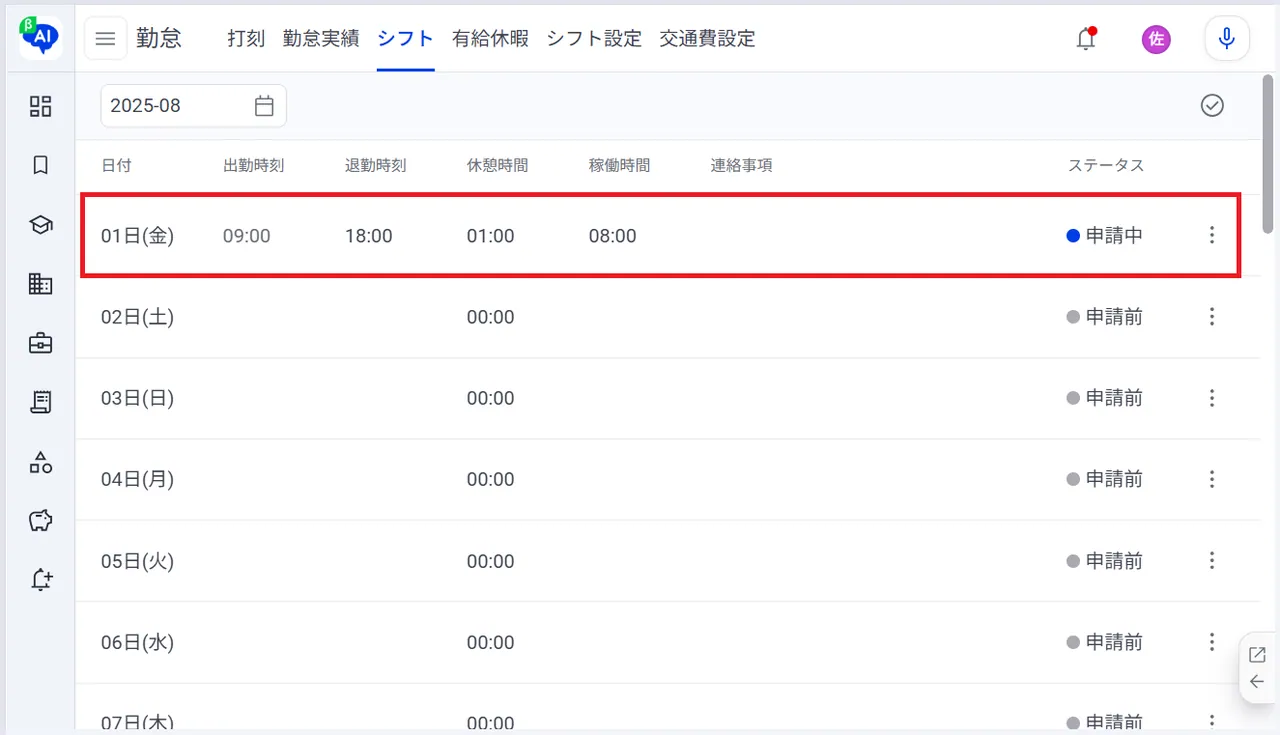Switch to the 勤怠実績 tab
This screenshot has height=735, width=1280.
coord(321,39)
